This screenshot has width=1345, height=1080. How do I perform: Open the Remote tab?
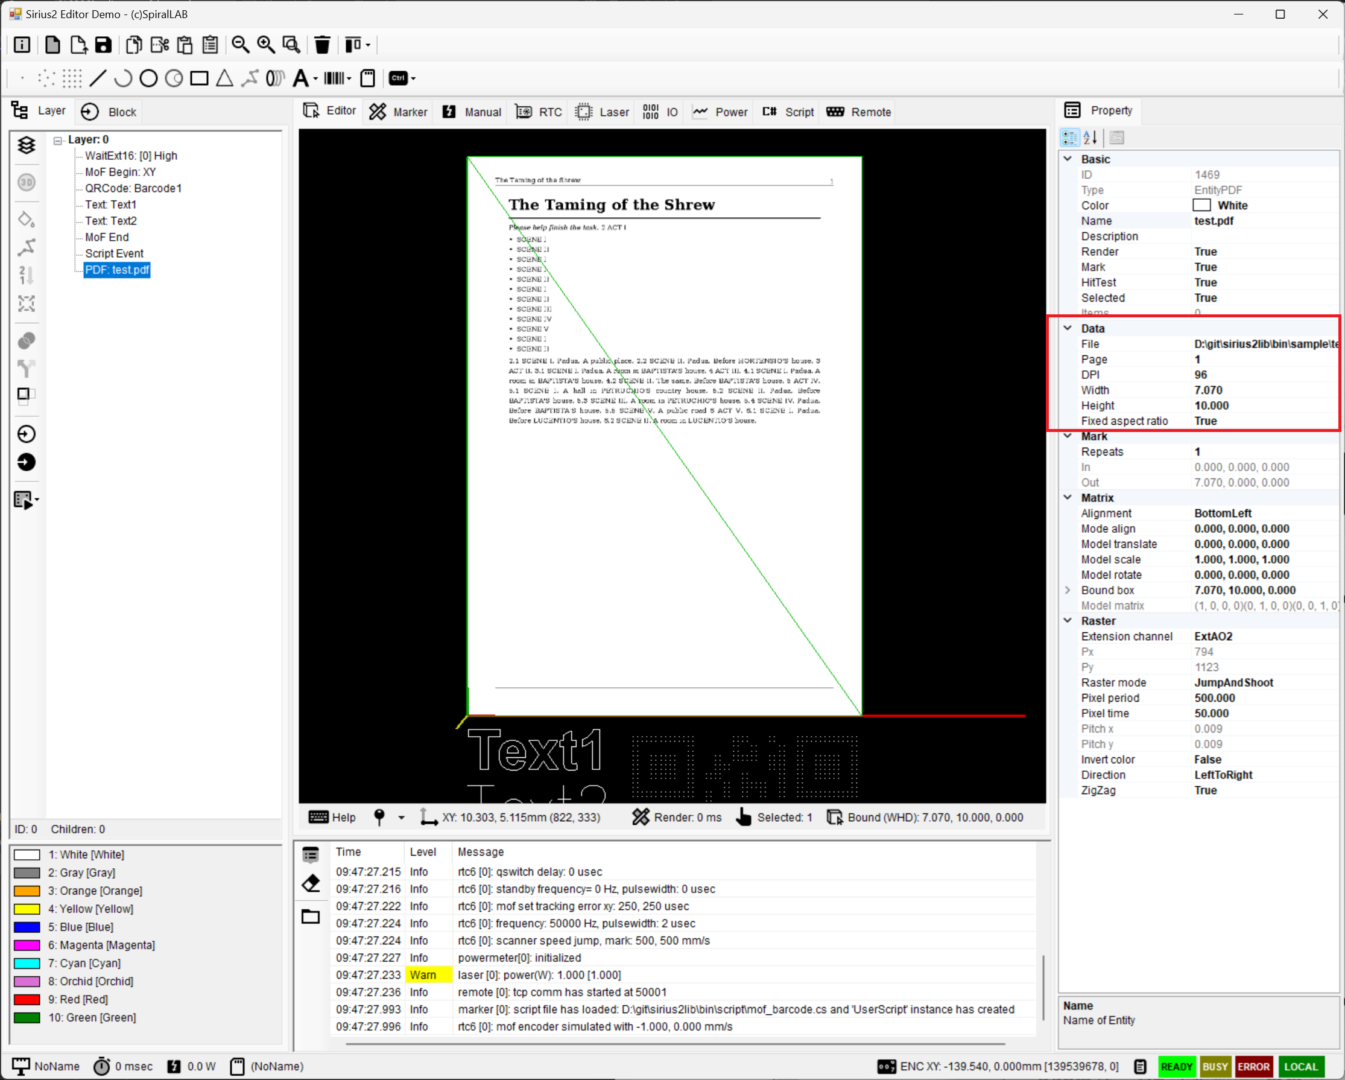point(859,112)
